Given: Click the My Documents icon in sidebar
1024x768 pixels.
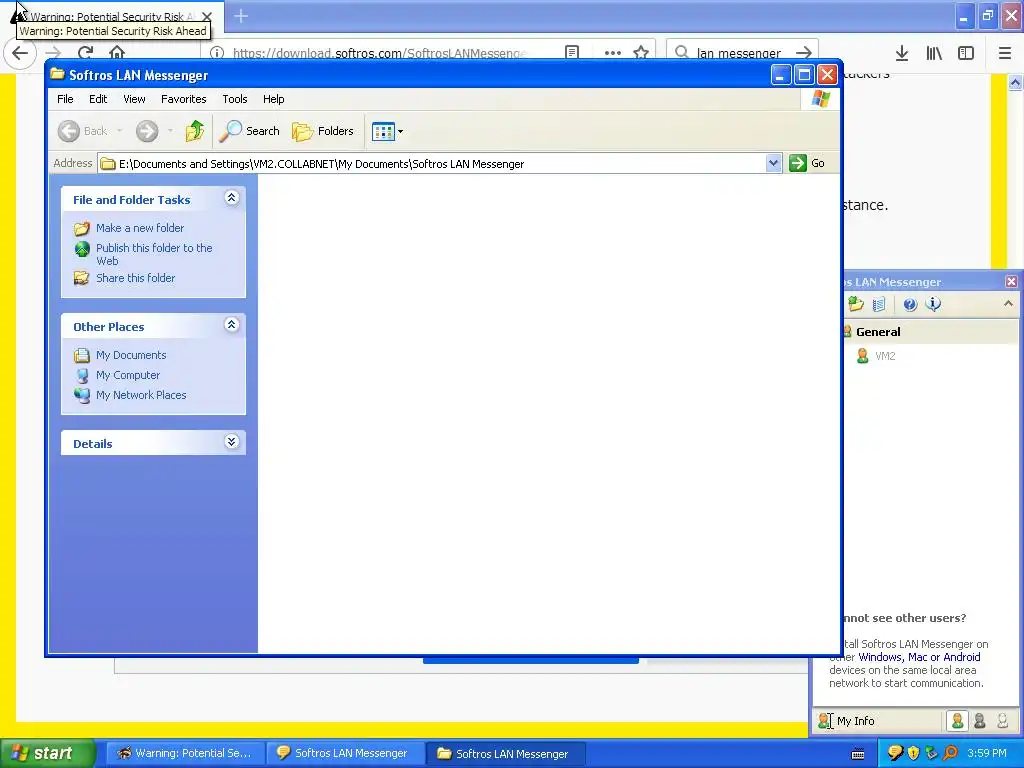Looking at the screenshot, I should point(82,355).
